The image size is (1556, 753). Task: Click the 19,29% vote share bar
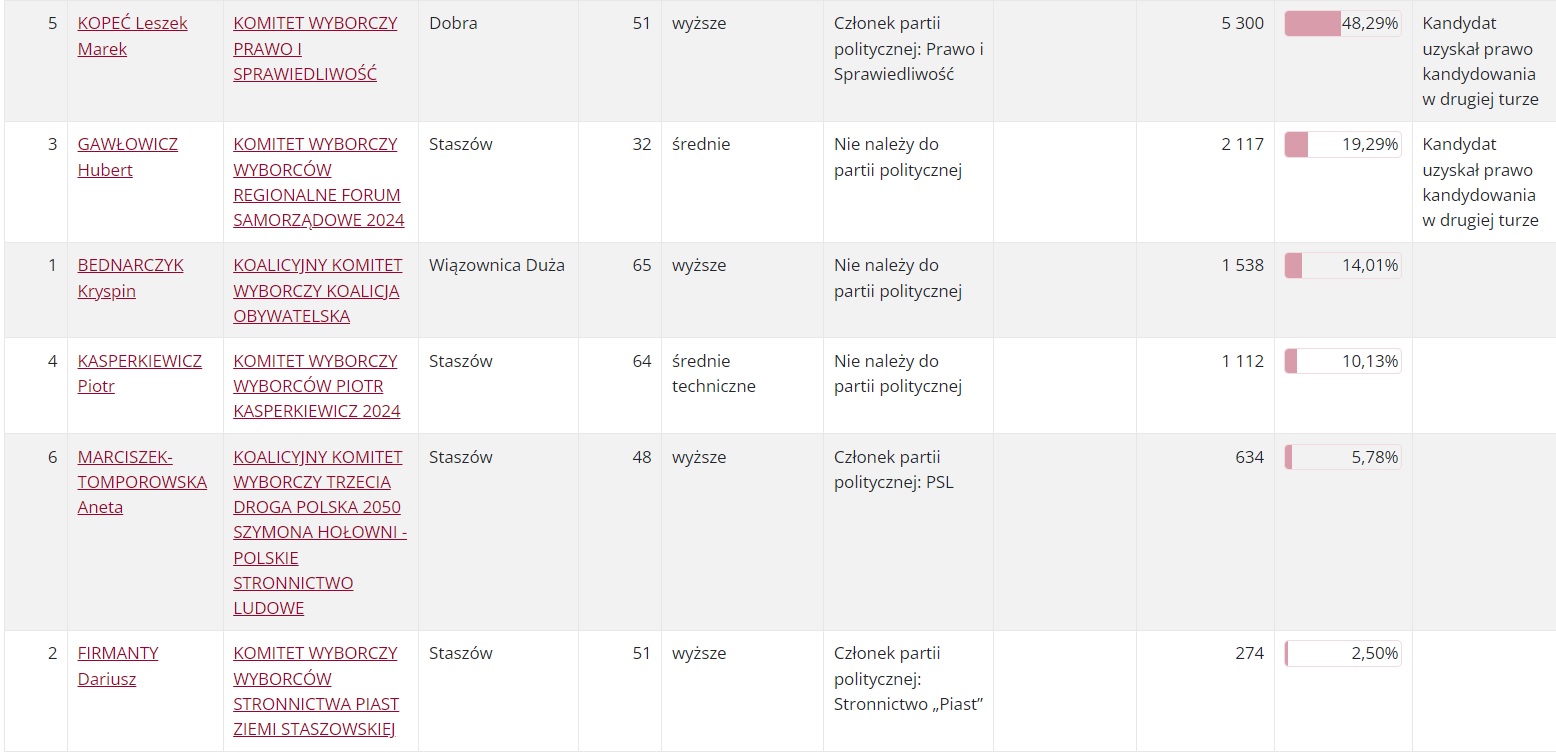tap(1342, 144)
